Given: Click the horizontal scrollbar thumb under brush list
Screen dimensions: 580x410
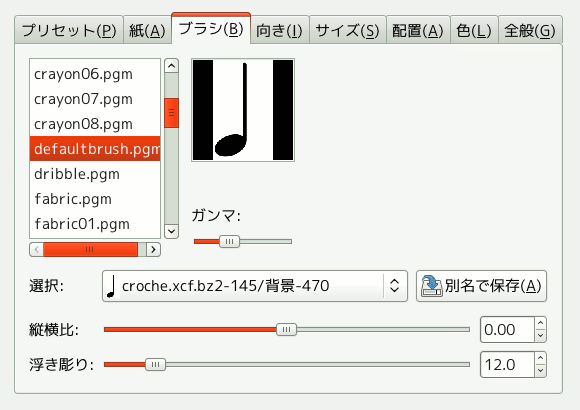Looking at the screenshot, I should point(90,249).
